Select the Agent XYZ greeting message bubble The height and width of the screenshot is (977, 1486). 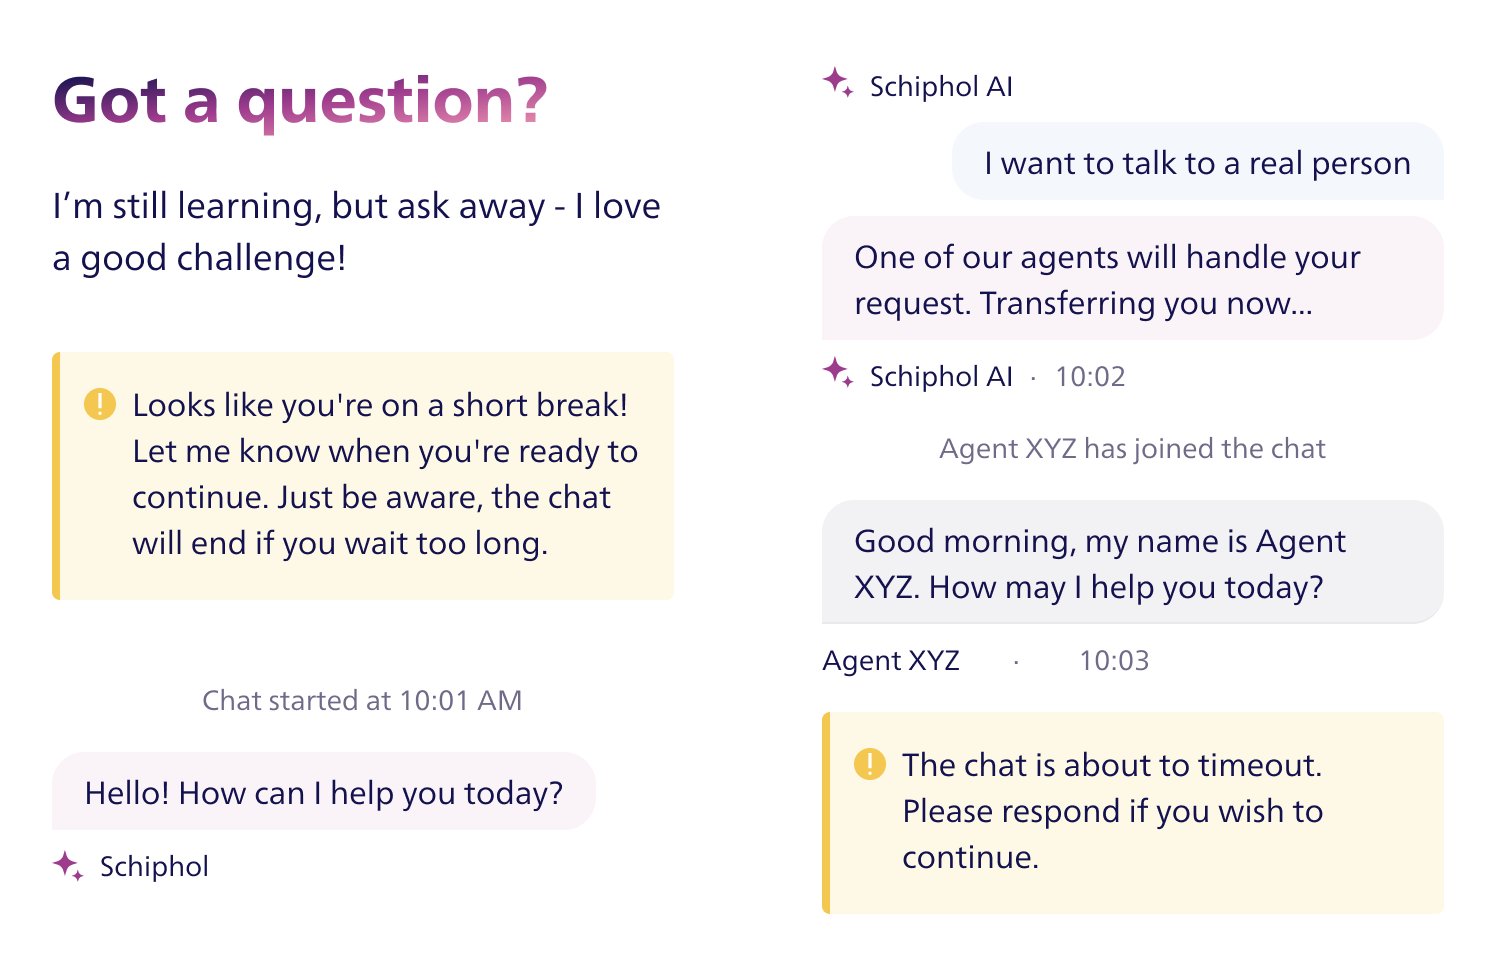(x=1133, y=563)
